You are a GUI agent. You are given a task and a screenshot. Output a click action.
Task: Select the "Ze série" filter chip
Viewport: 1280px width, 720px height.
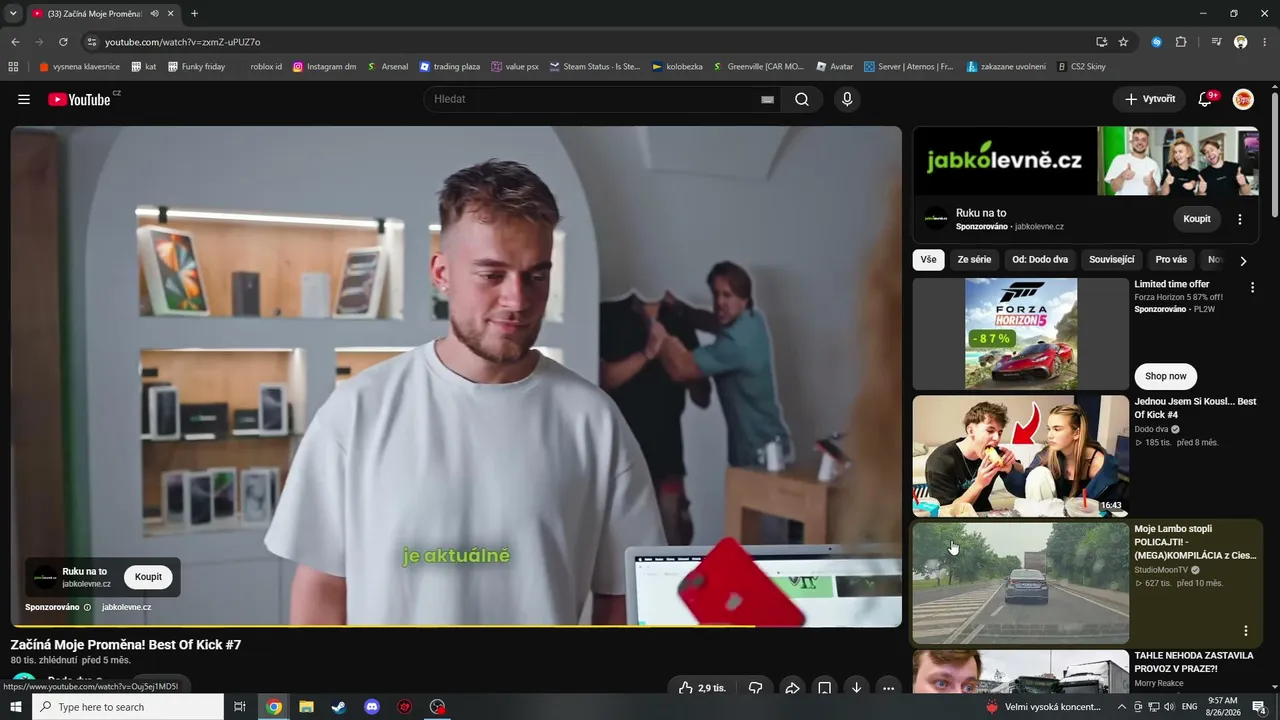click(x=974, y=260)
